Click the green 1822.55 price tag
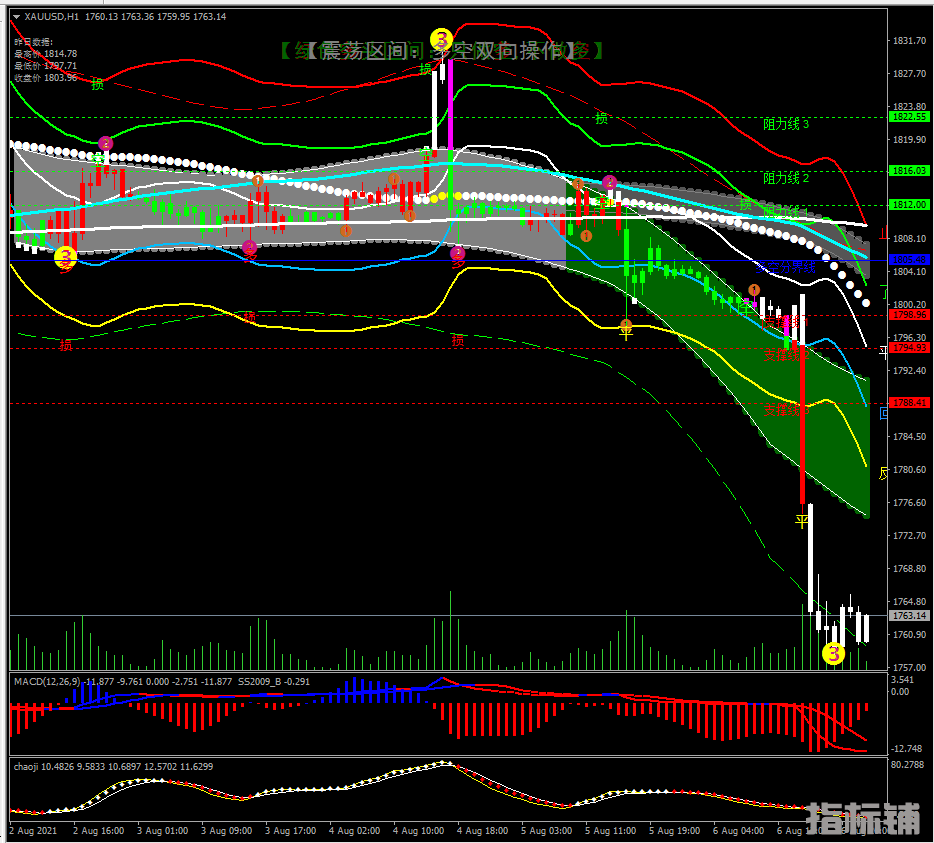 pyautogui.click(x=909, y=117)
